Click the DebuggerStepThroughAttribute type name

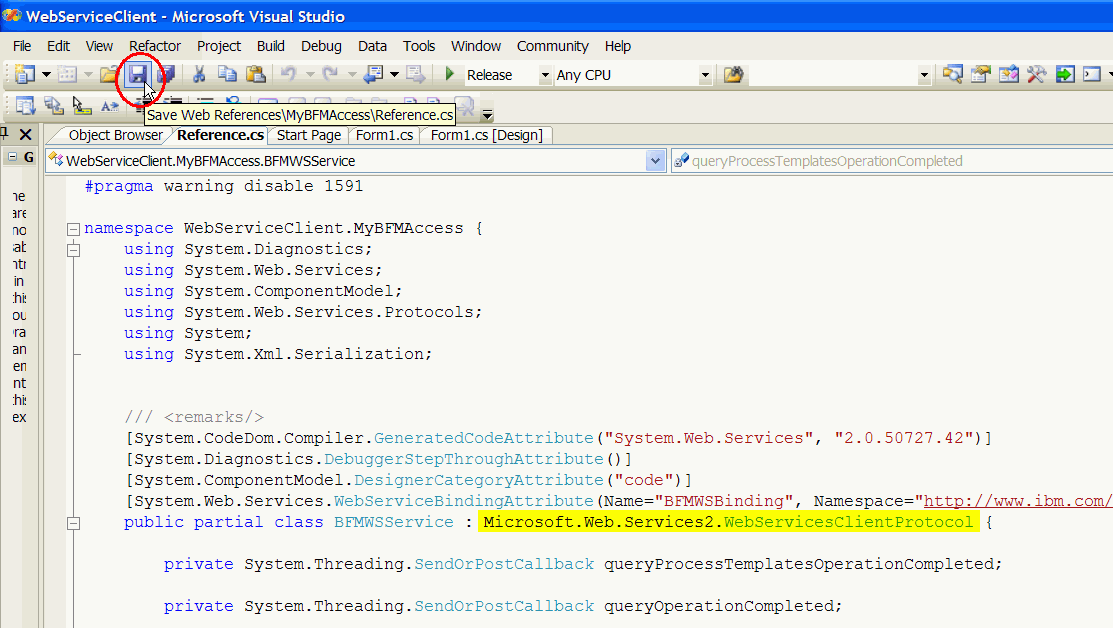tap(464, 459)
